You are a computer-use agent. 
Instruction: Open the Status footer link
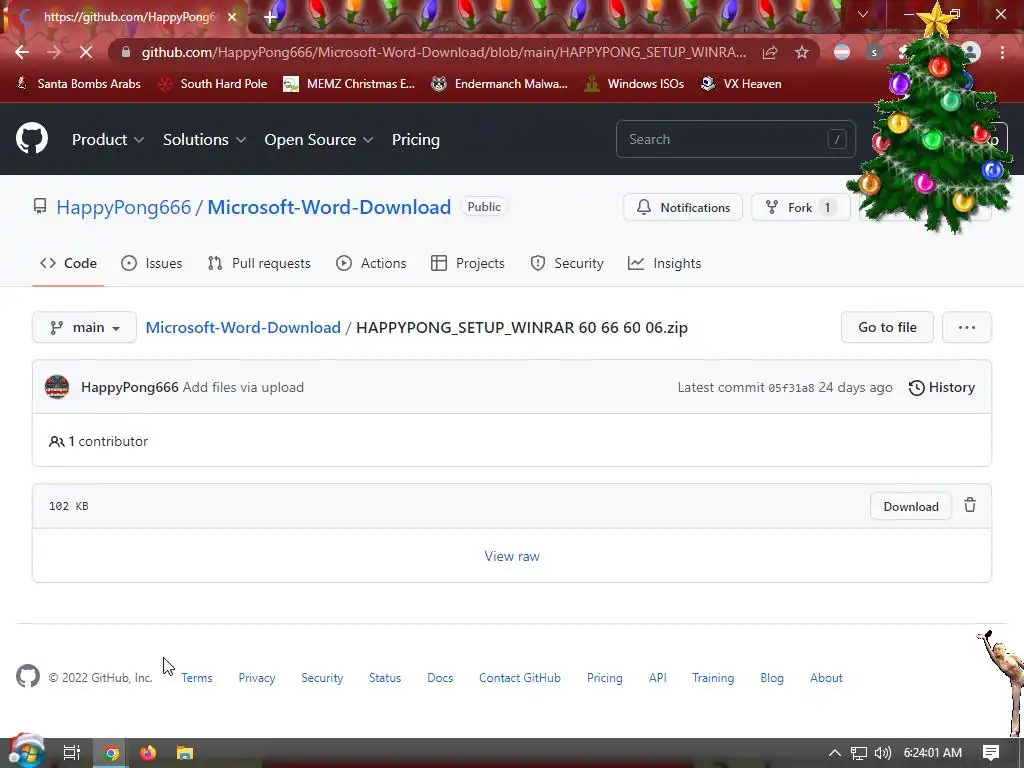pos(385,678)
